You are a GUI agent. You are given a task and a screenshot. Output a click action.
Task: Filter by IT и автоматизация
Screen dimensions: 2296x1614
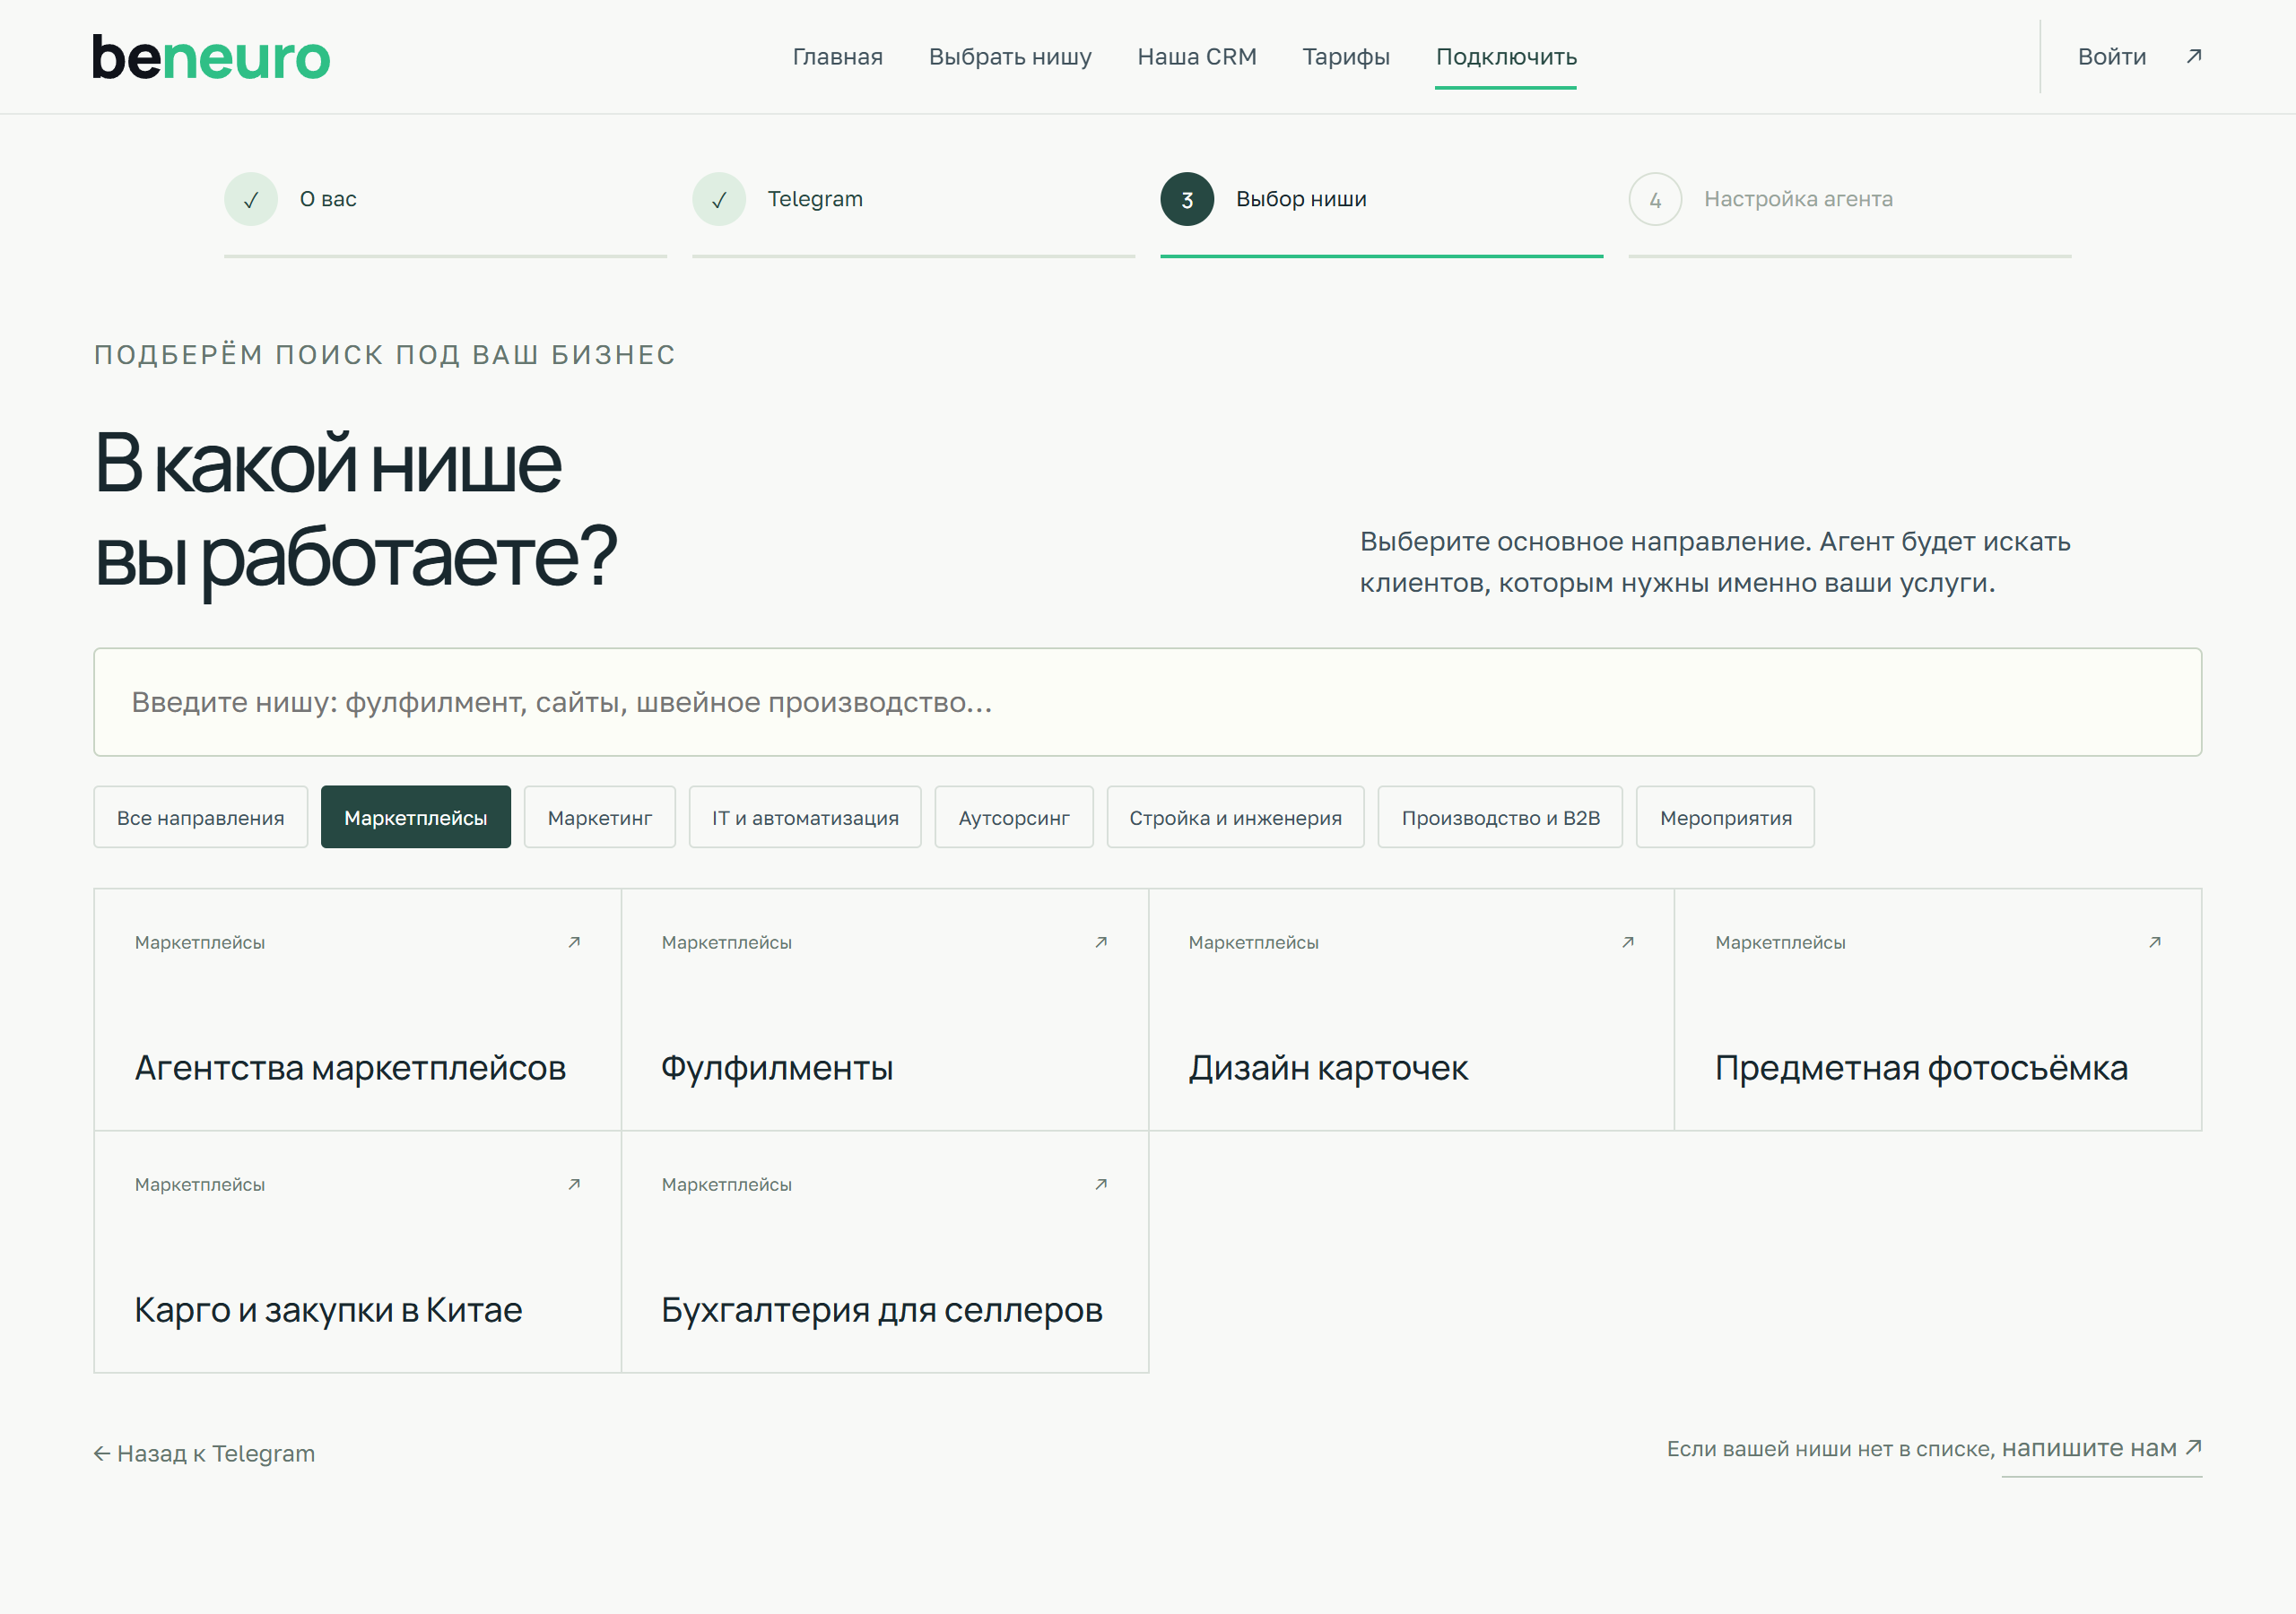[805, 817]
